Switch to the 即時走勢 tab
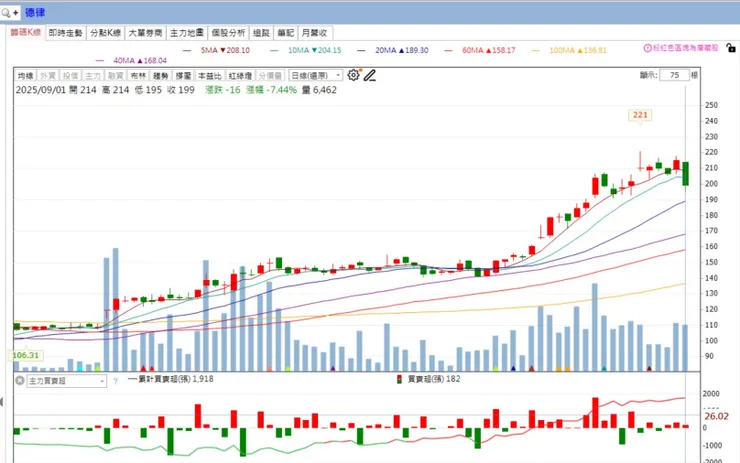The width and height of the screenshot is (740, 463). tap(66, 33)
